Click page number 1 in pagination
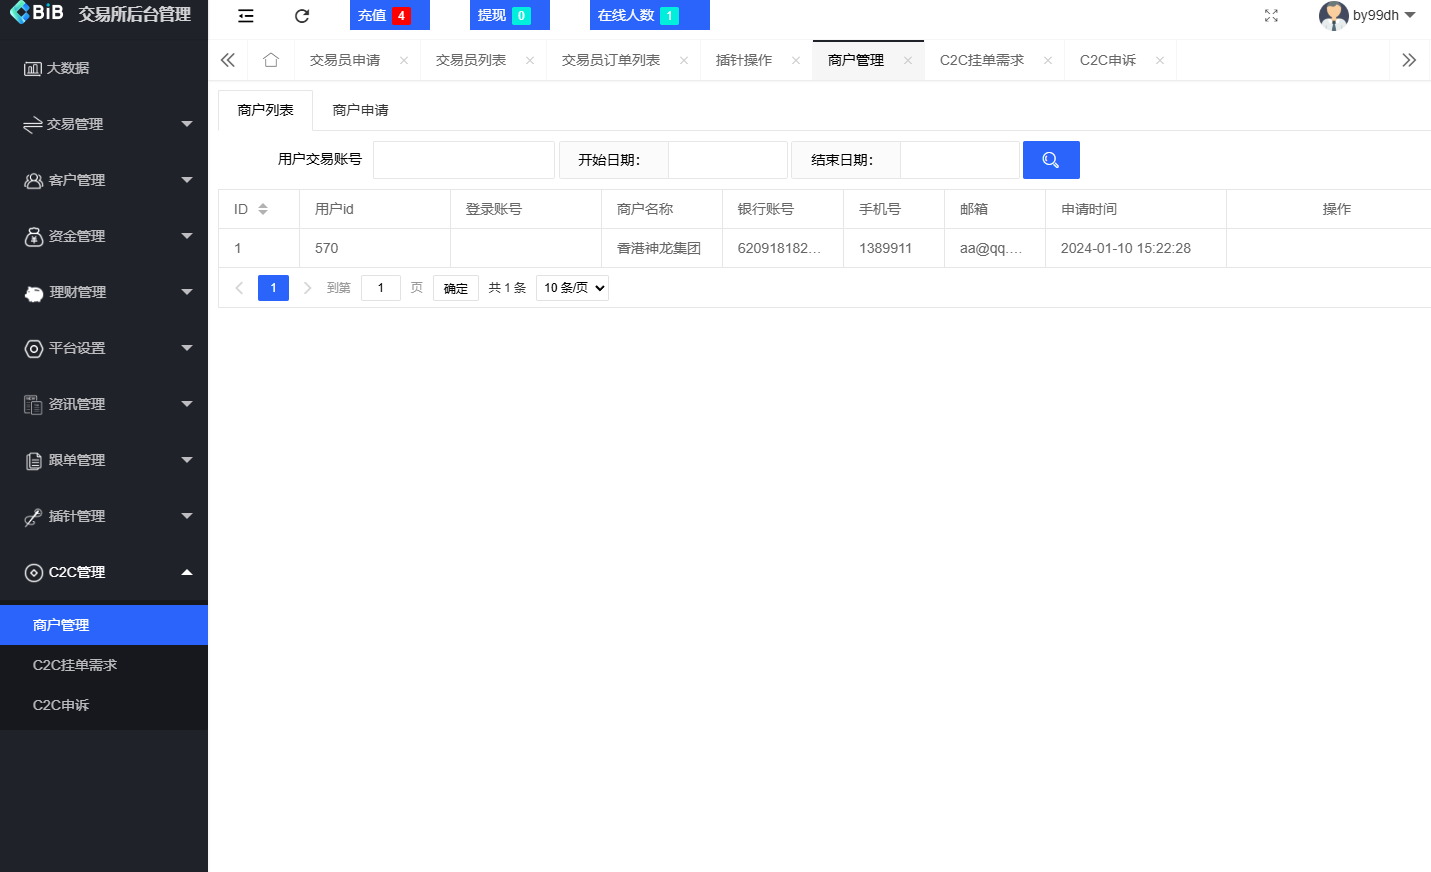The height and width of the screenshot is (872, 1431). [x=273, y=287]
